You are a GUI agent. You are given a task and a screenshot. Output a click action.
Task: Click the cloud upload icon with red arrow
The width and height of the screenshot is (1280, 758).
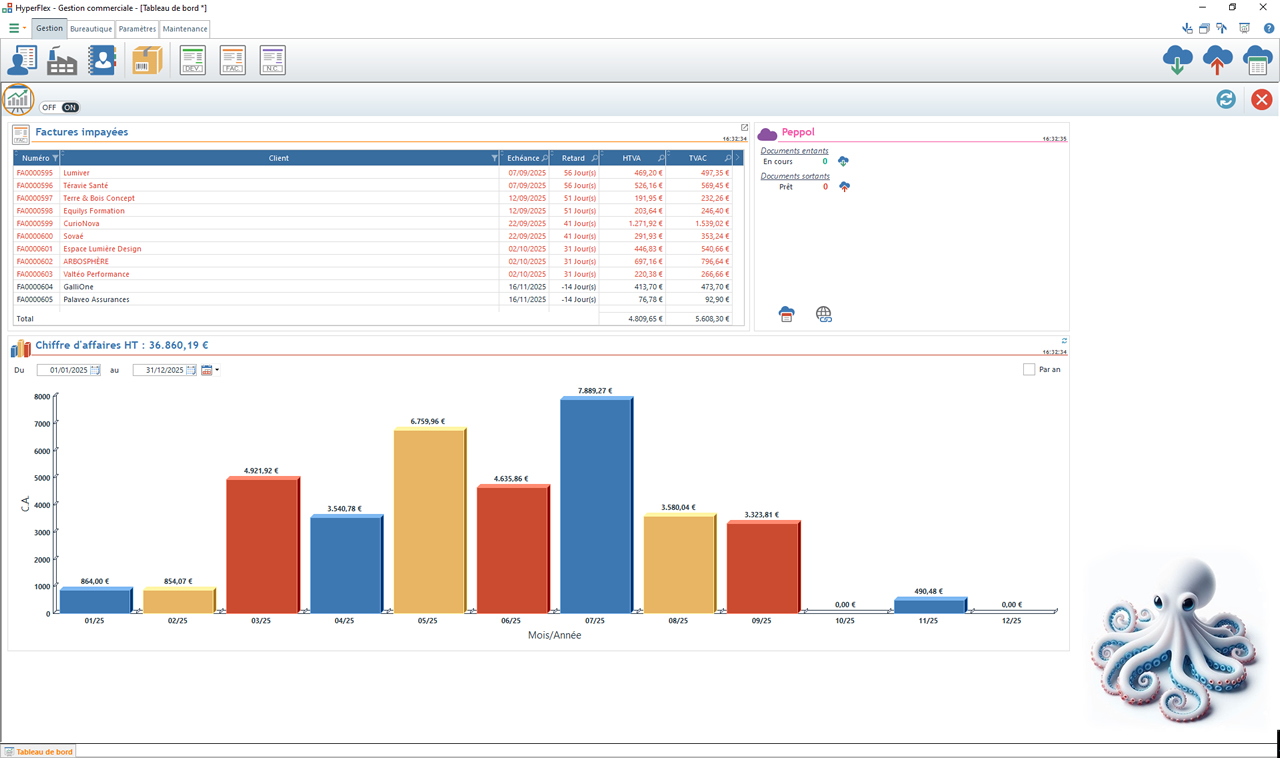(x=1217, y=60)
